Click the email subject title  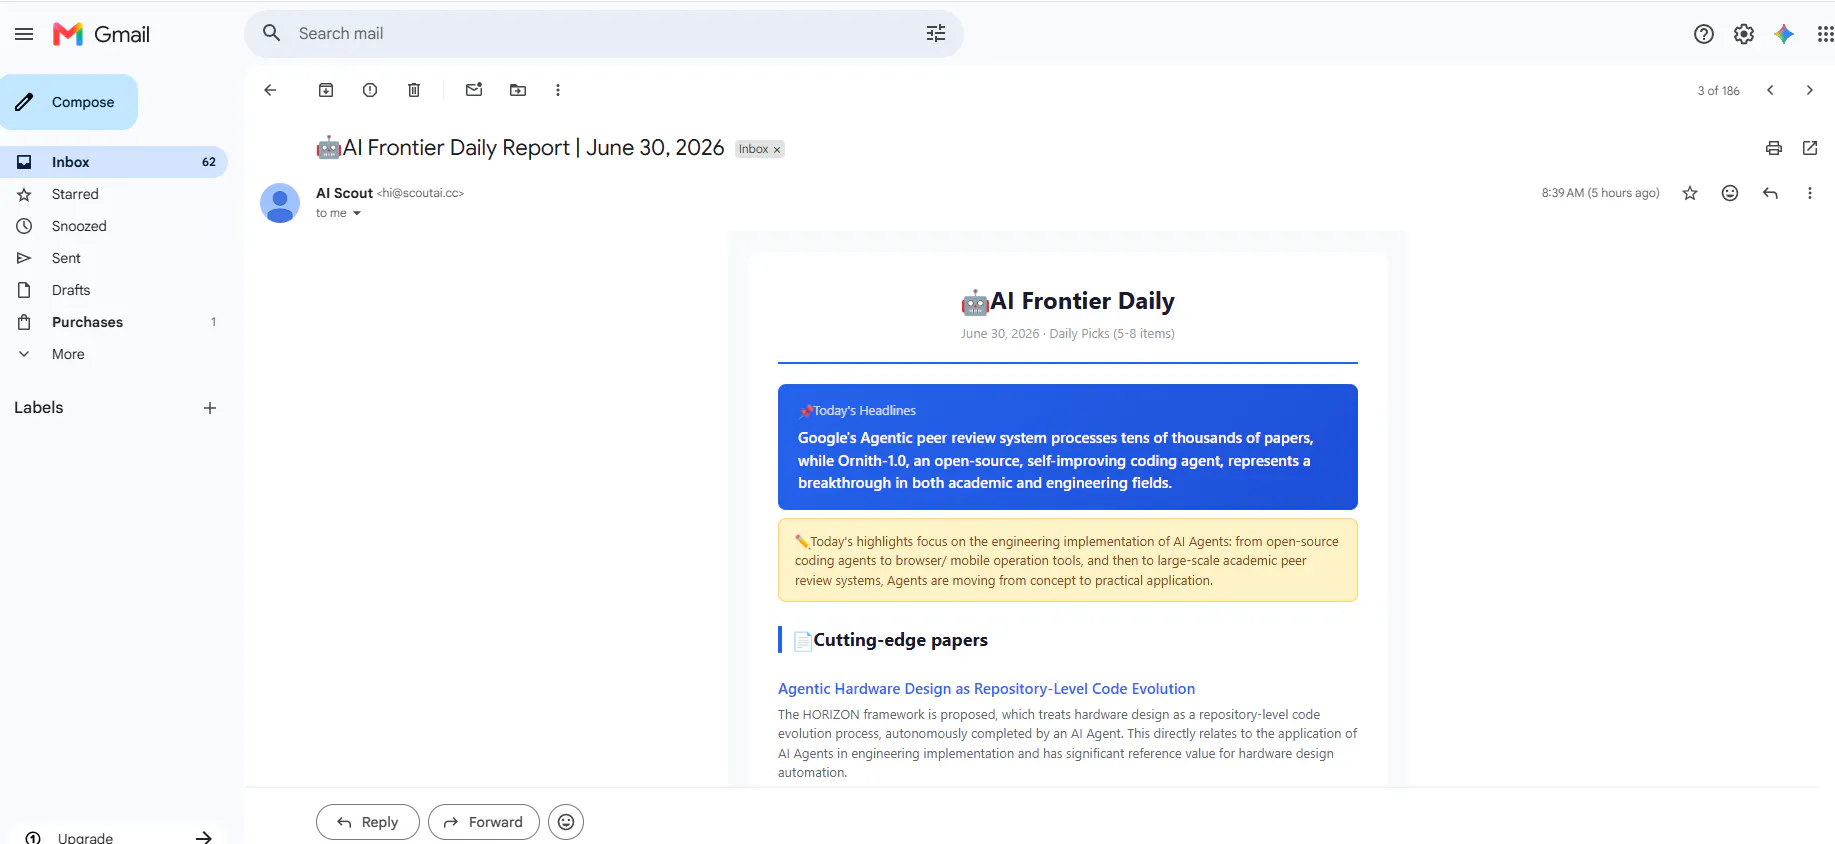pos(520,148)
